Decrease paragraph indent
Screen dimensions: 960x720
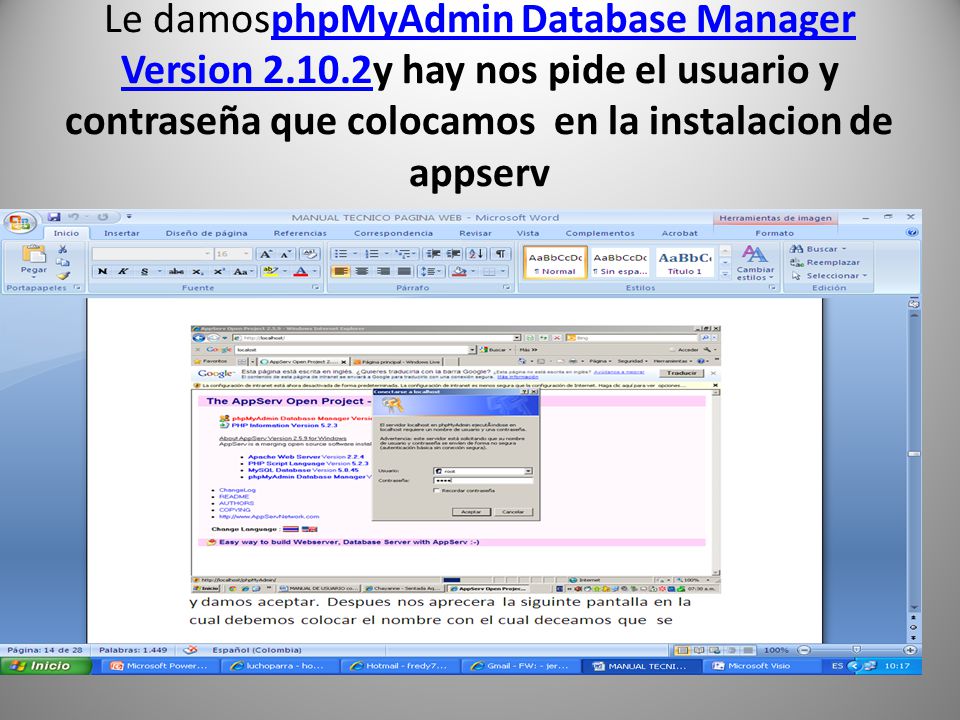click(433, 253)
